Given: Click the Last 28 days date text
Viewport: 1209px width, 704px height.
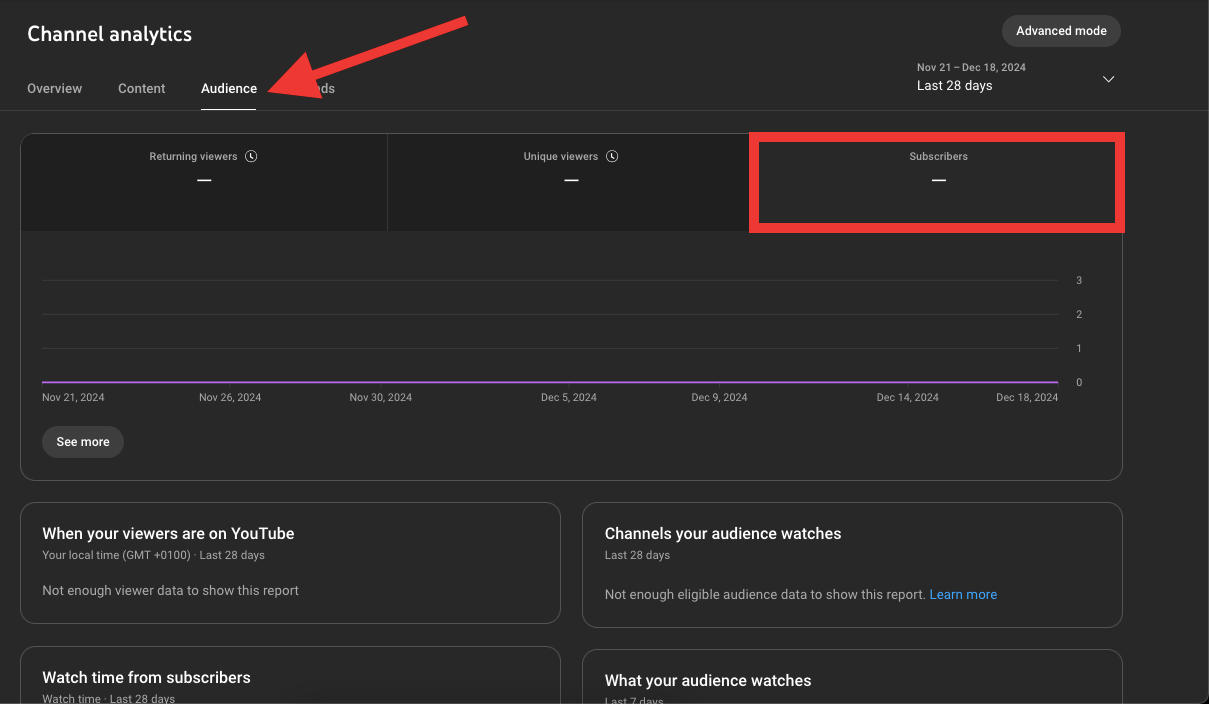Looking at the screenshot, I should (954, 85).
